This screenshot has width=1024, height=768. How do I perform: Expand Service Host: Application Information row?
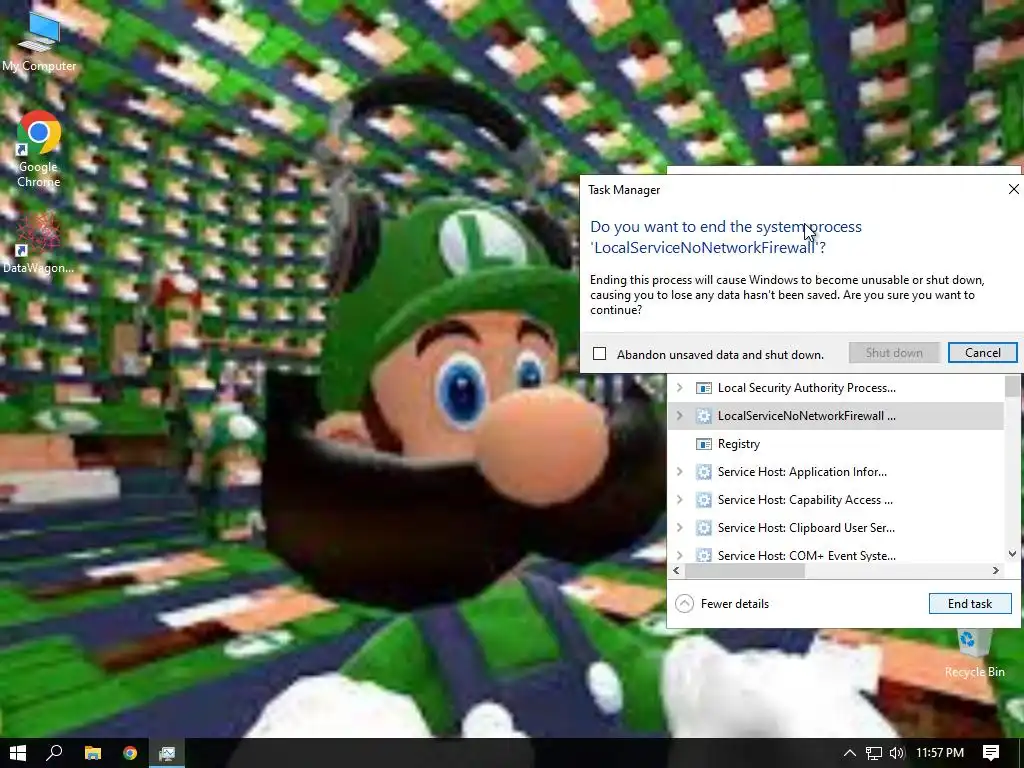(x=679, y=472)
